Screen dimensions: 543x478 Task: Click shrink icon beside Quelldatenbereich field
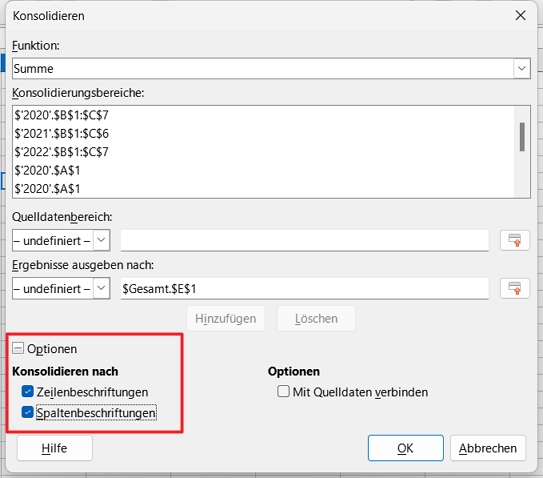pyautogui.click(x=515, y=240)
